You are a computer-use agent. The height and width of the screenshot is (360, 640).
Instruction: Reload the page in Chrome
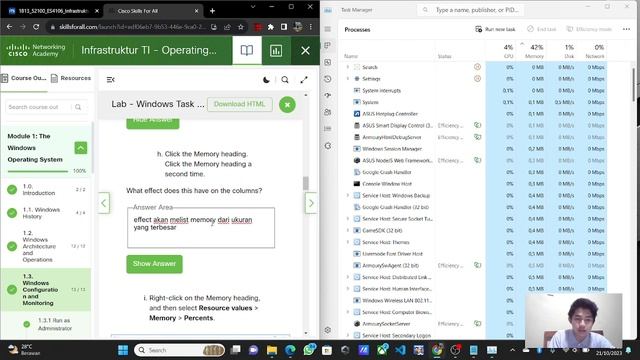pyautogui.click(x=36, y=27)
